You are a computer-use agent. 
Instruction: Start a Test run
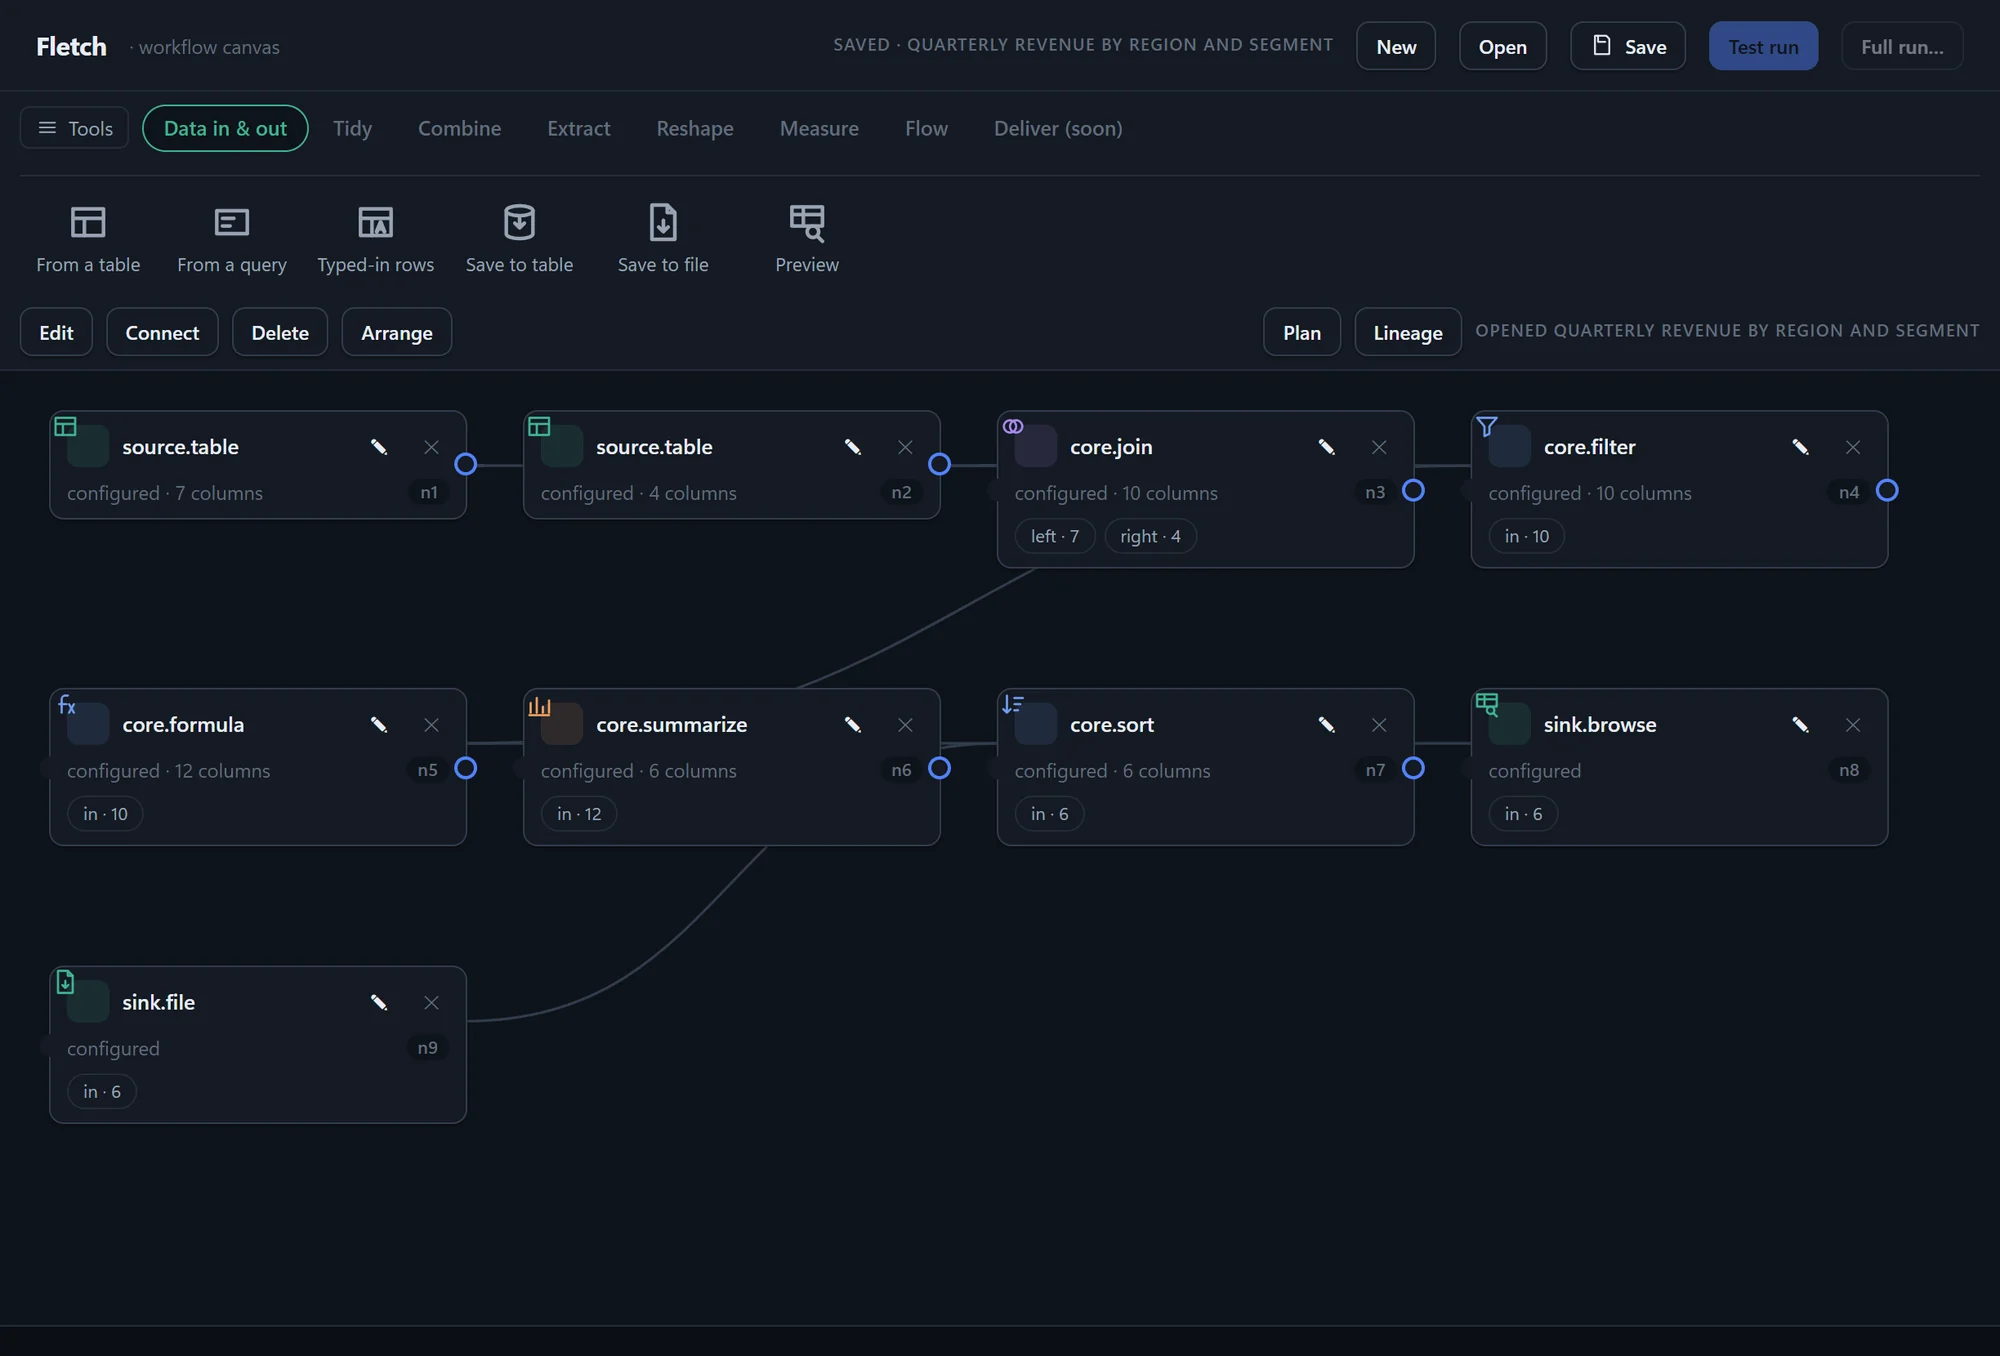click(x=1763, y=47)
